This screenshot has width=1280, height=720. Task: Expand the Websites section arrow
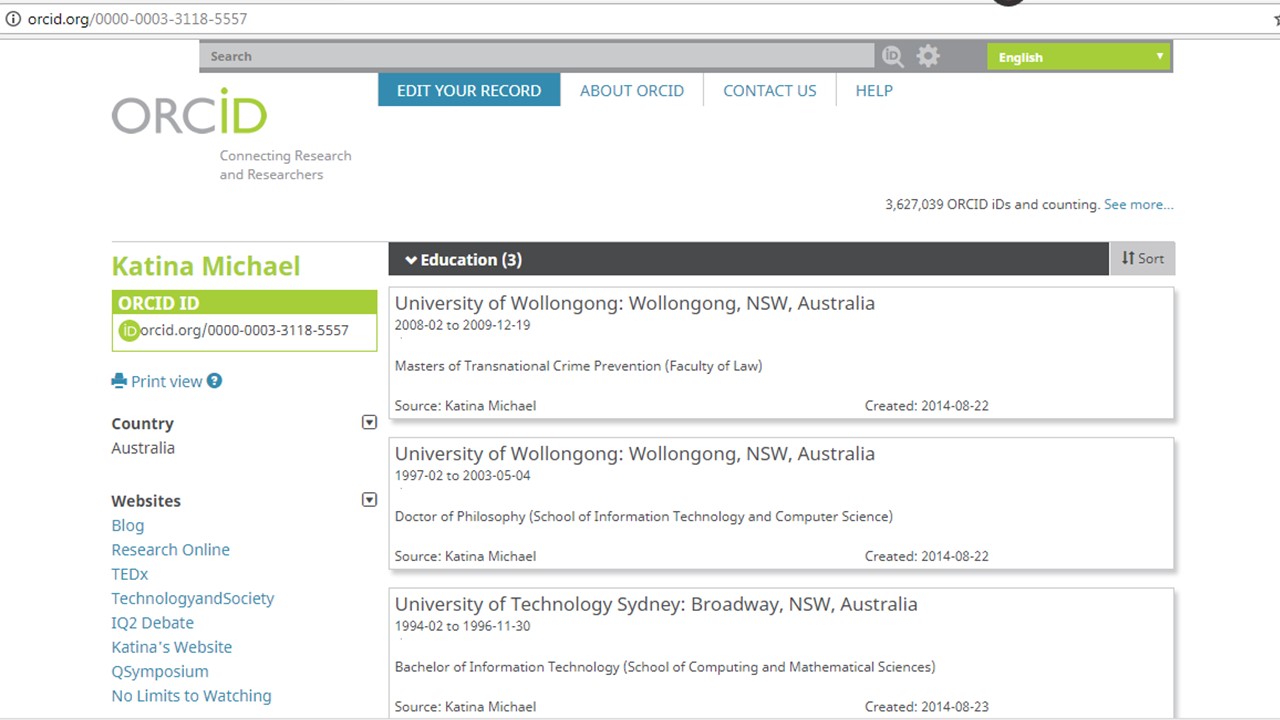coord(369,500)
